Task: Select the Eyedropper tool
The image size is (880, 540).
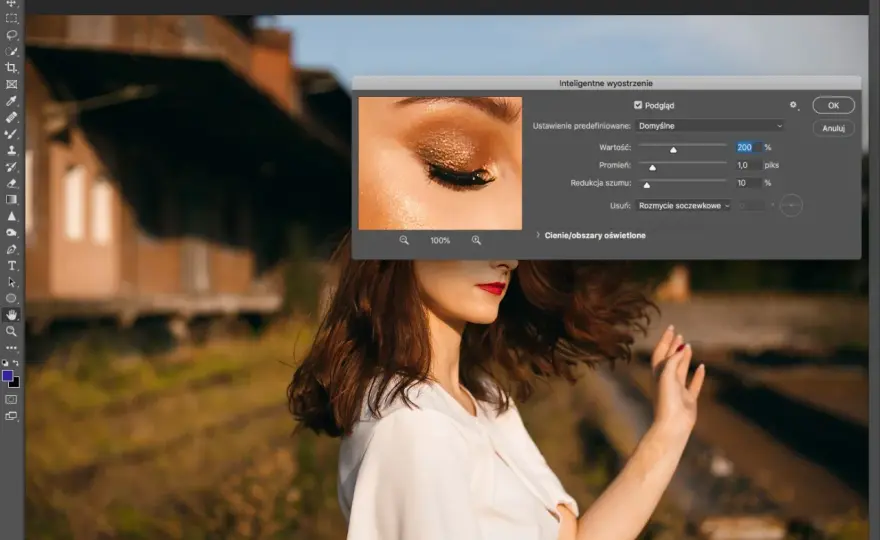Action: [x=11, y=101]
